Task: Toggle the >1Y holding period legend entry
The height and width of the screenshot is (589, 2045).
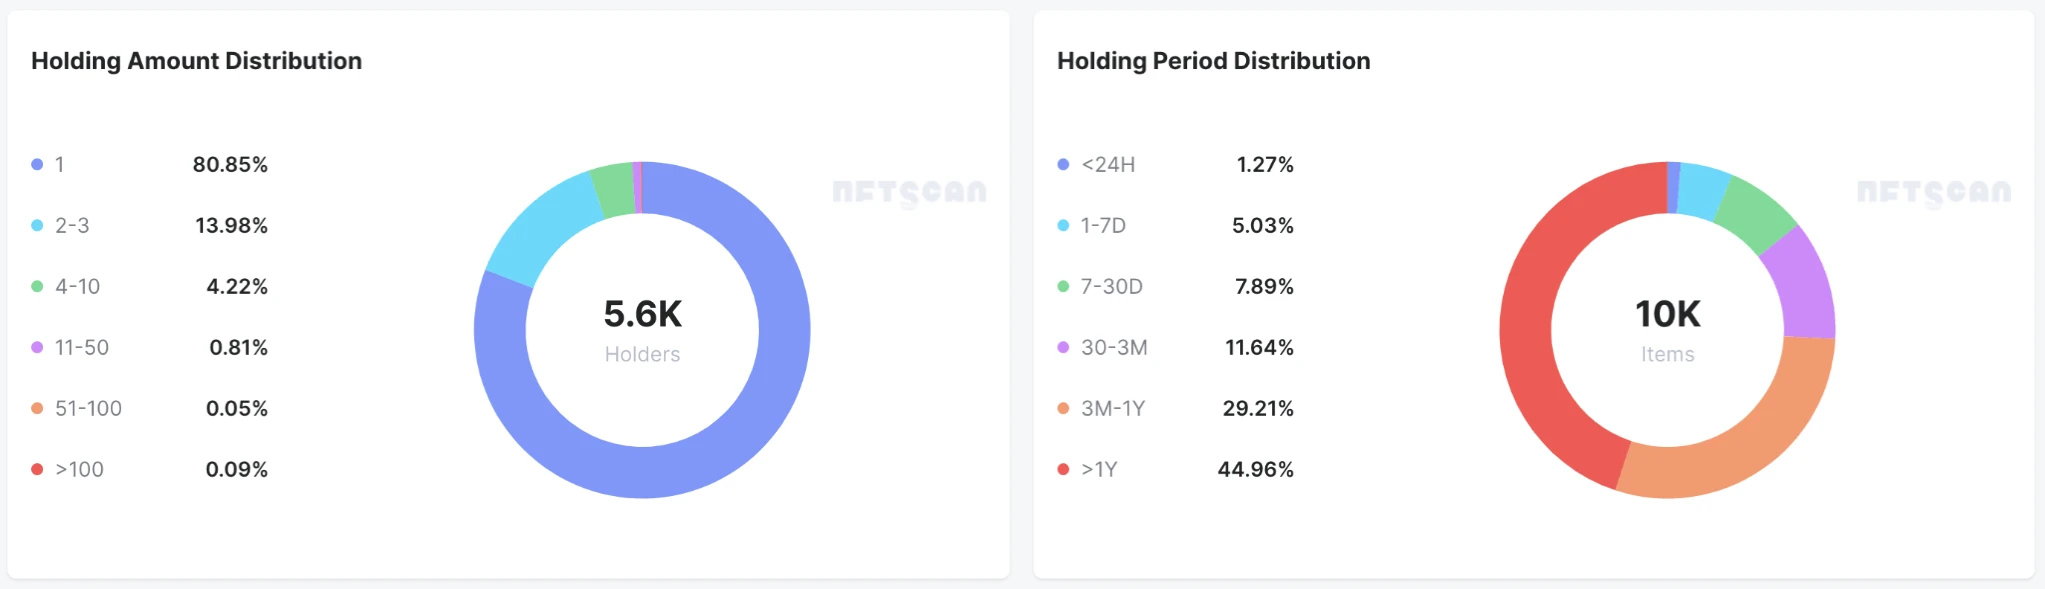Action: click(x=1099, y=469)
